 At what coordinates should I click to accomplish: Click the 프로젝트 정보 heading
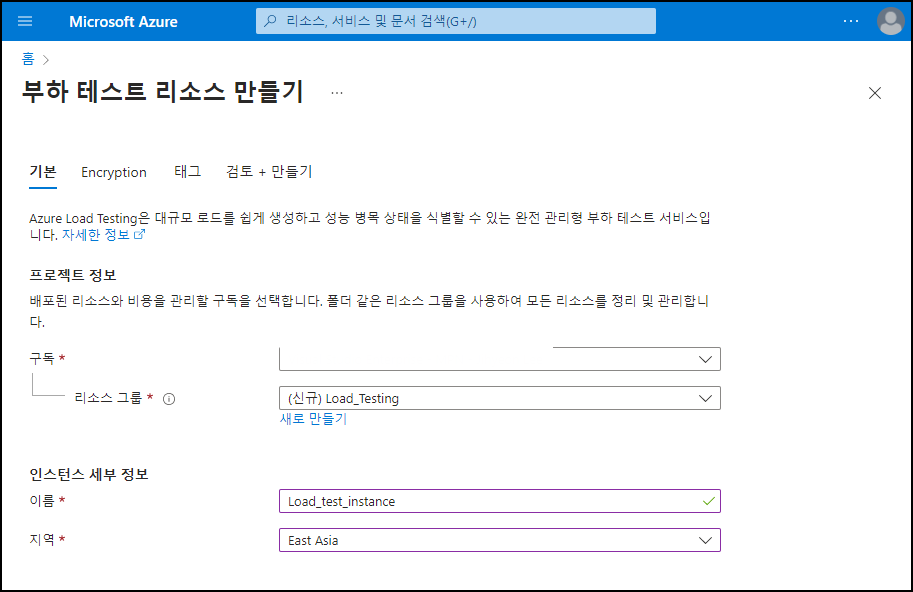(x=73, y=275)
